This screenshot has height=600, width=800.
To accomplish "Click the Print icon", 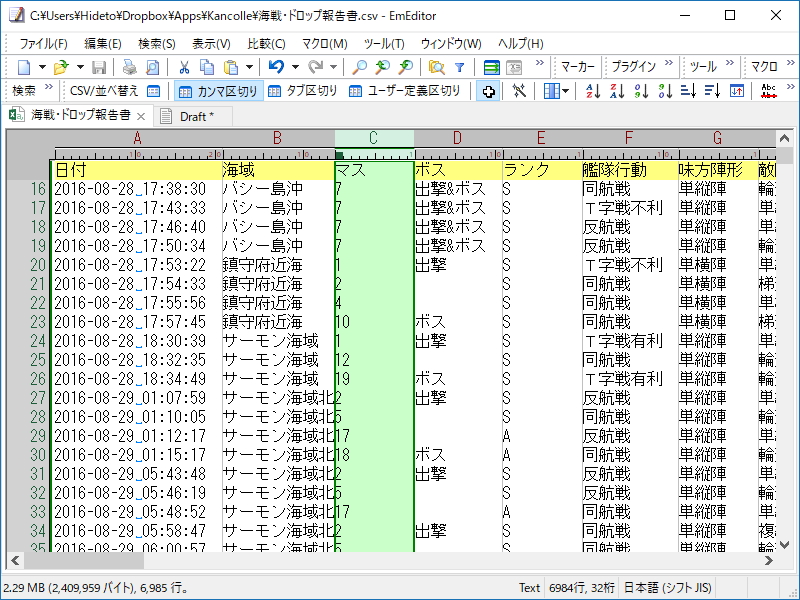I will 130,67.
